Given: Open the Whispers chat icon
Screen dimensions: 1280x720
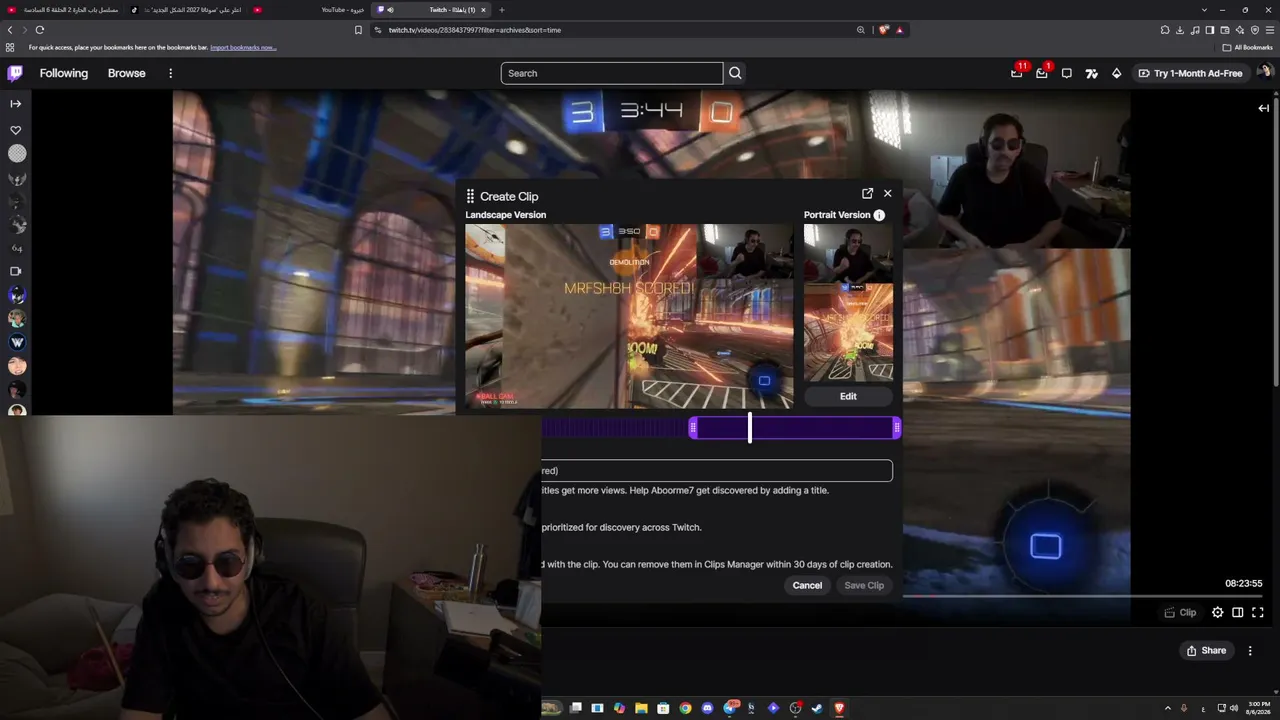Looking at the screenshot, I should (x=1067, y=73).
